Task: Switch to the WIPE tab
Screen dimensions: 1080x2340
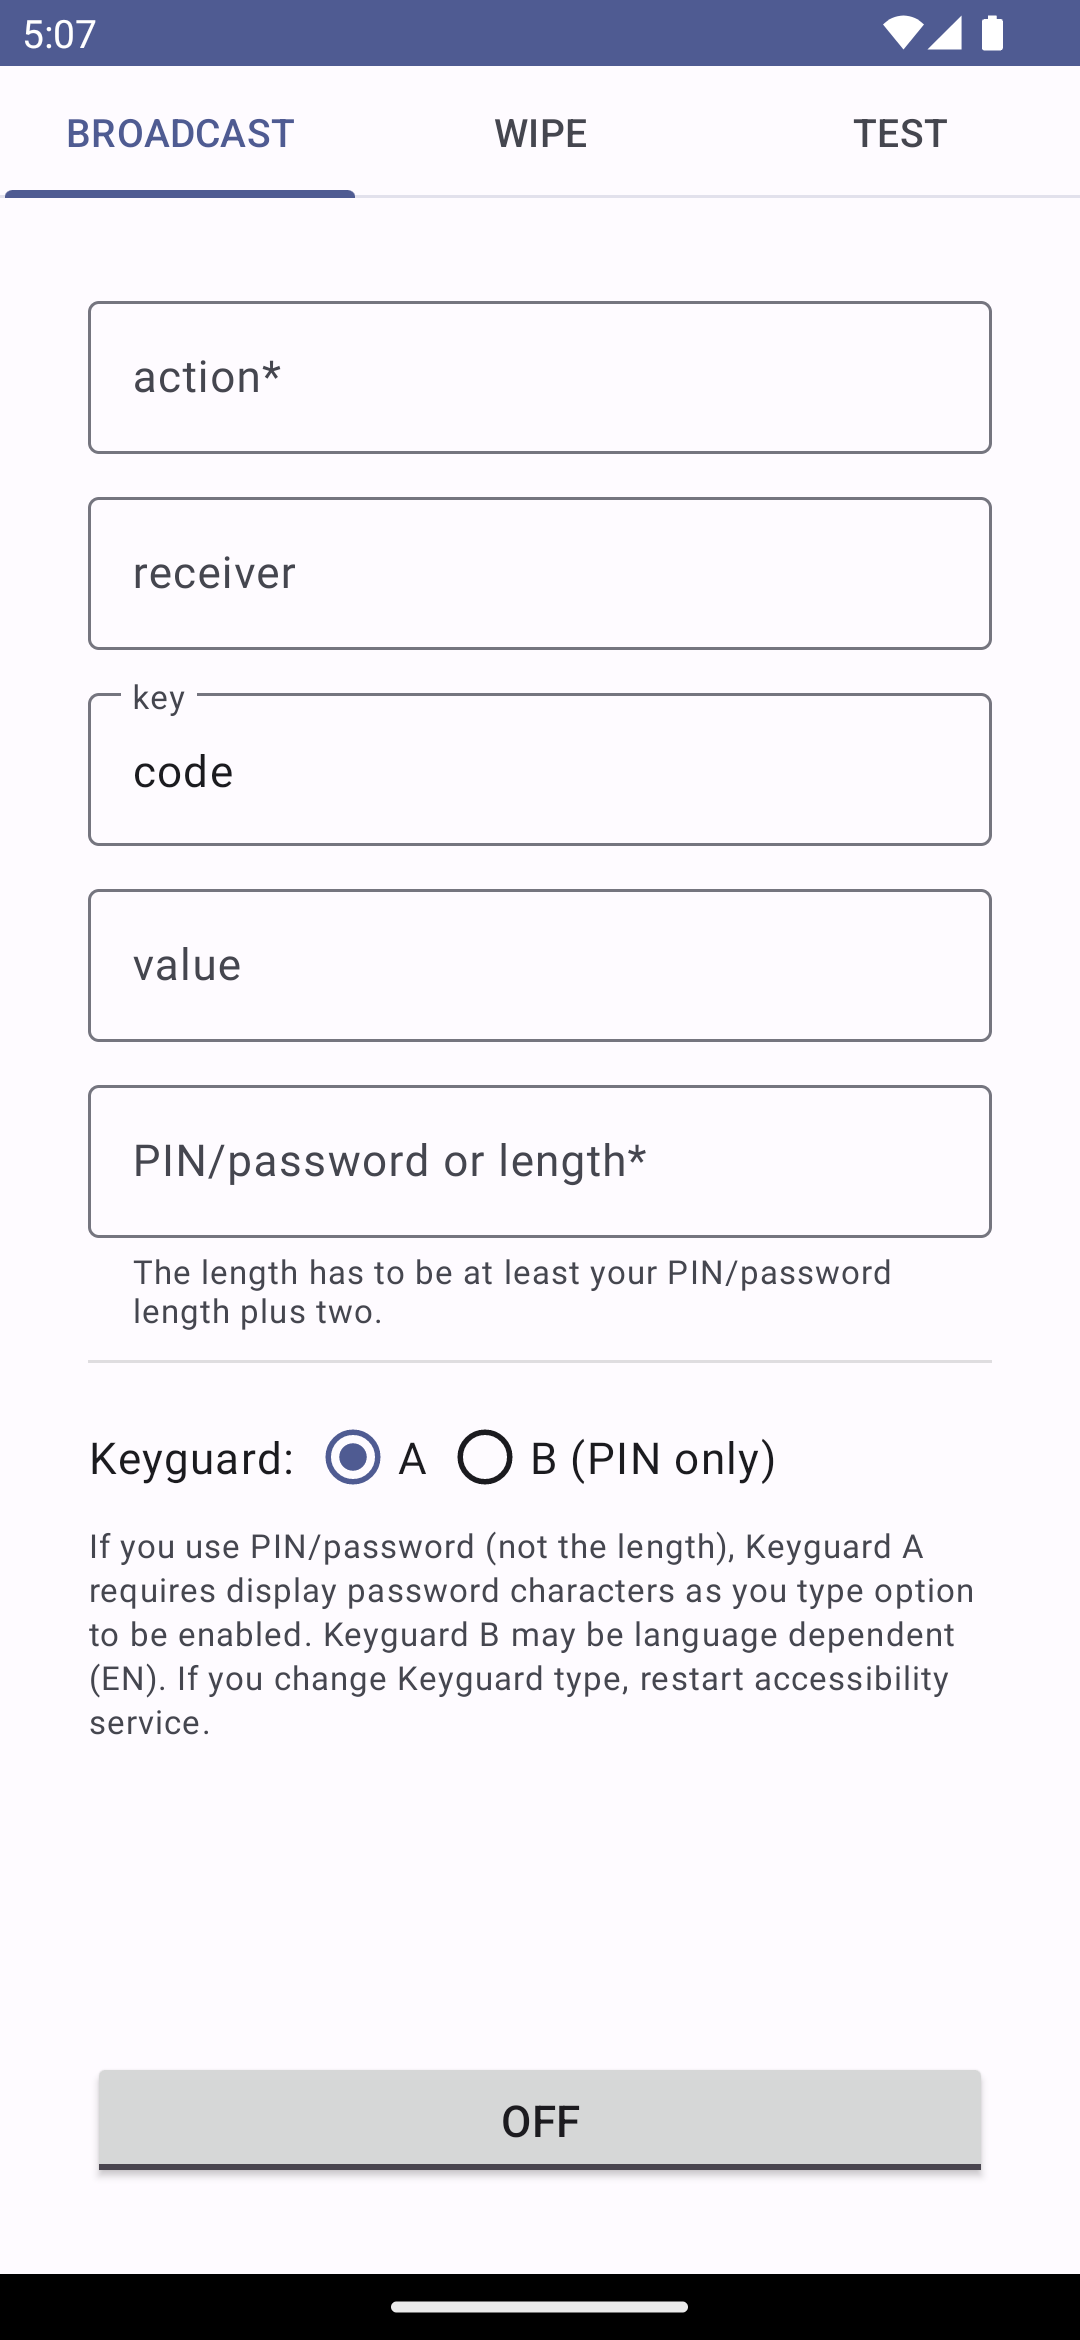Action: click(540, 133)
